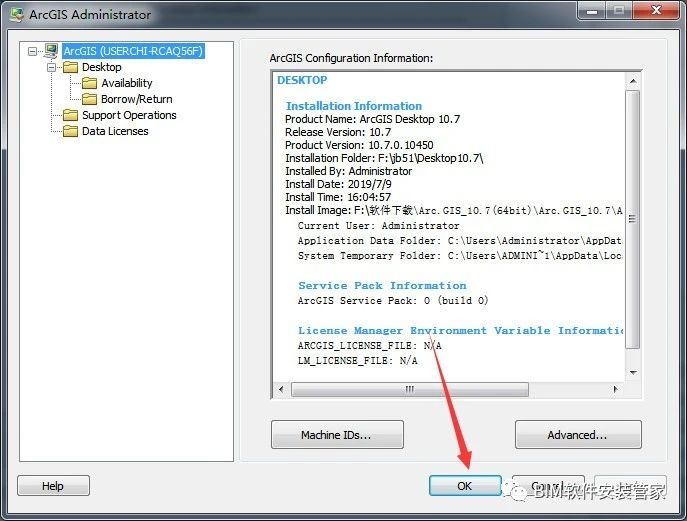This screenshot has width=687, height=521.
Task: Click the Application Data Folder line
Action: pos(460,241)
